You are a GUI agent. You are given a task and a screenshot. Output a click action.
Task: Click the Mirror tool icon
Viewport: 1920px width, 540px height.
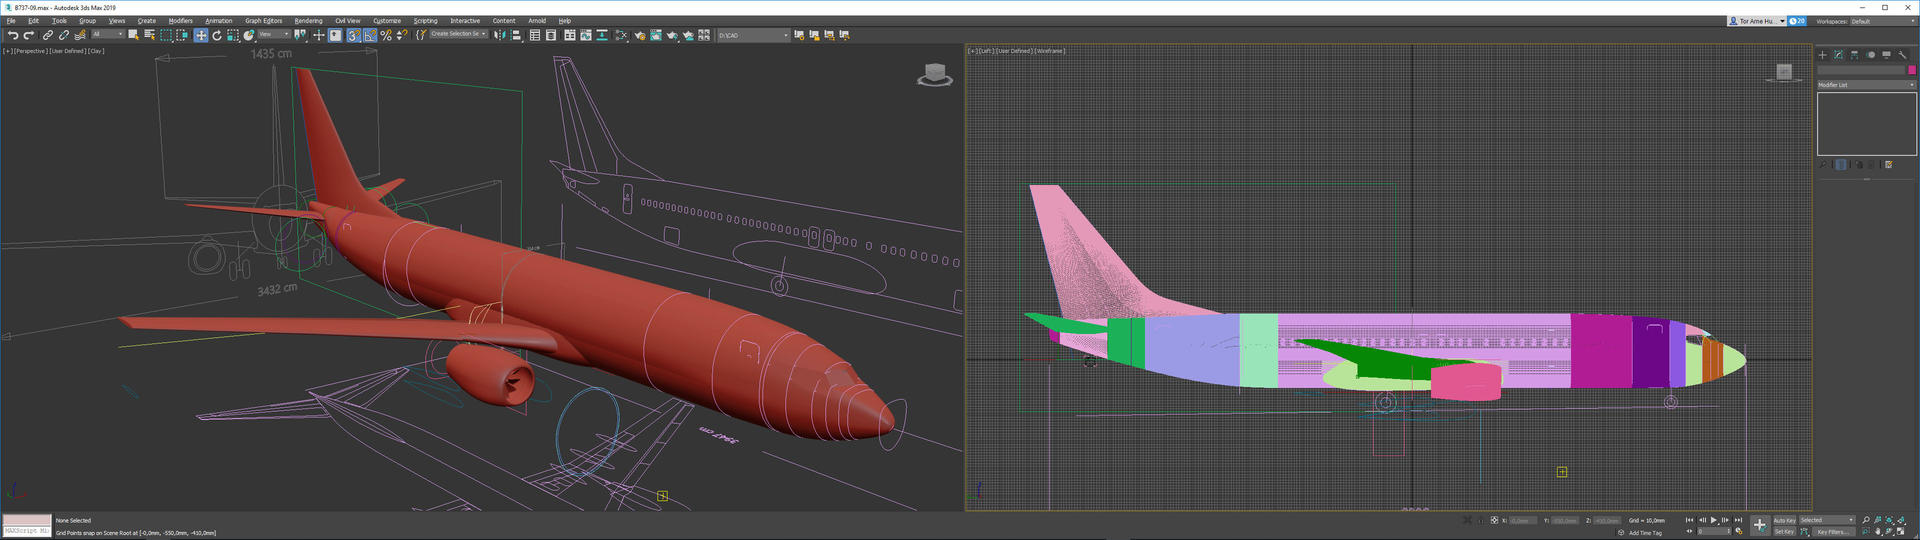tap(499, 35)
